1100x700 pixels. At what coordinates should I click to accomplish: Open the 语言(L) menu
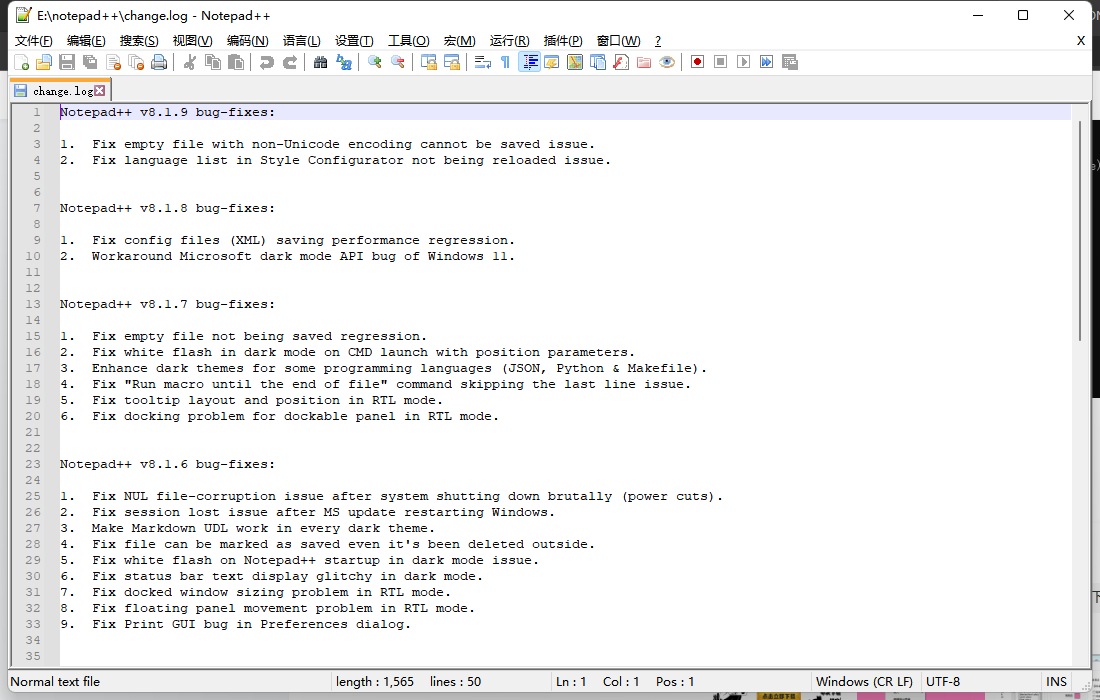pos(302,41)
